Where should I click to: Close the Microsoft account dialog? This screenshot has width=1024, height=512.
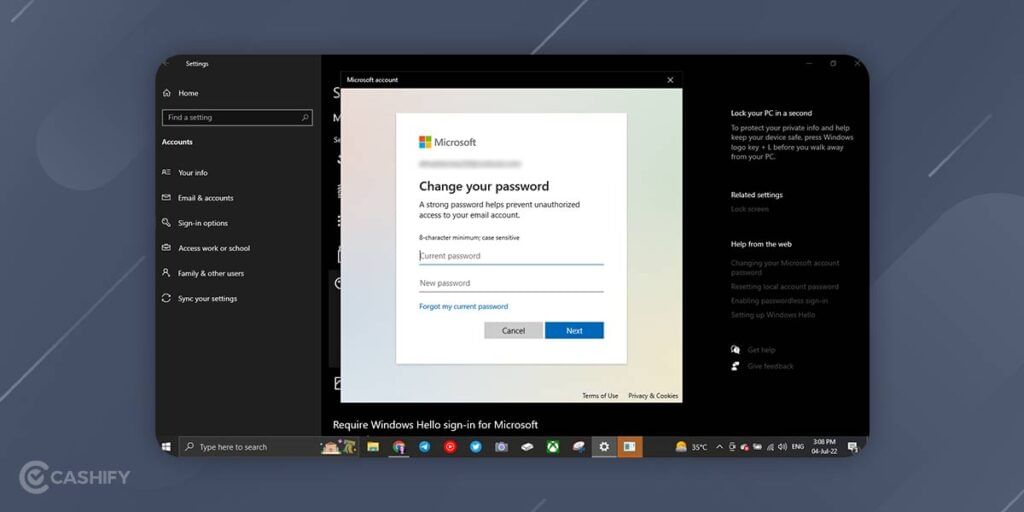click(670, 80)
